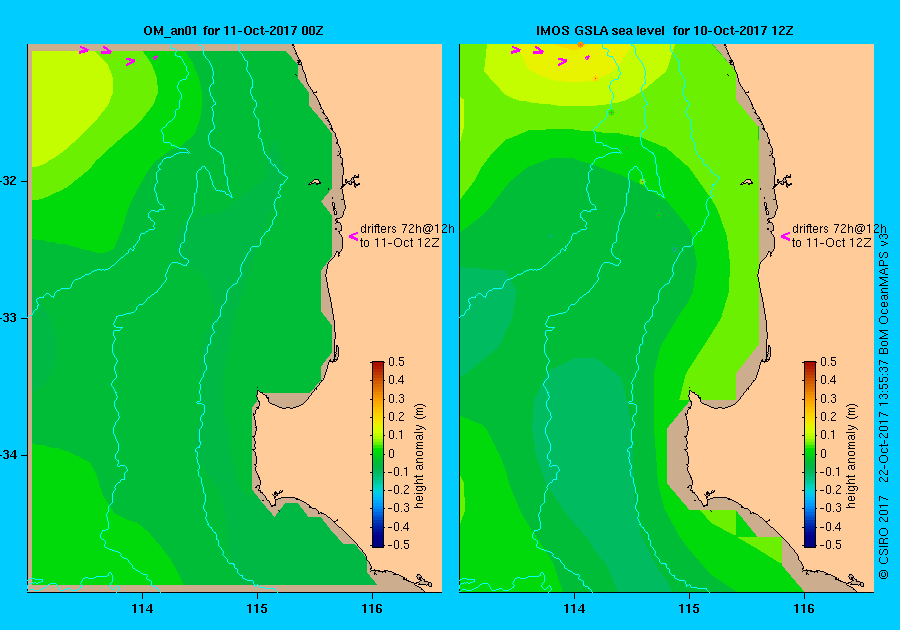Click the 0.2 tick on the right color bar
The image size is (900, 630).
point(828,417)
